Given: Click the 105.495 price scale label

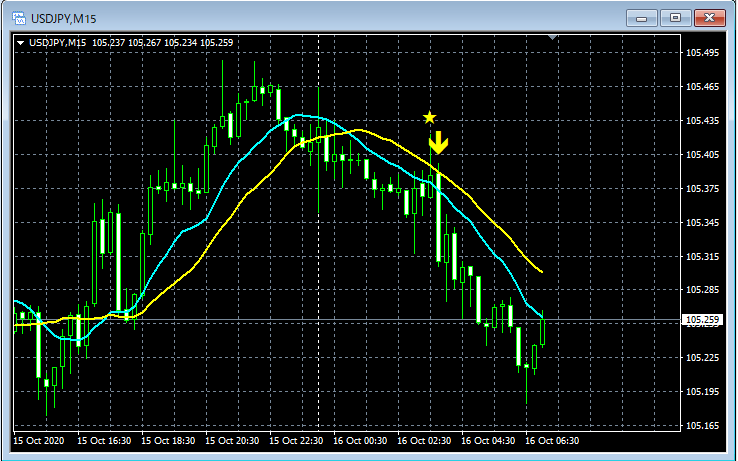Looking at the screenshot, I should click(x=702, y=53).
